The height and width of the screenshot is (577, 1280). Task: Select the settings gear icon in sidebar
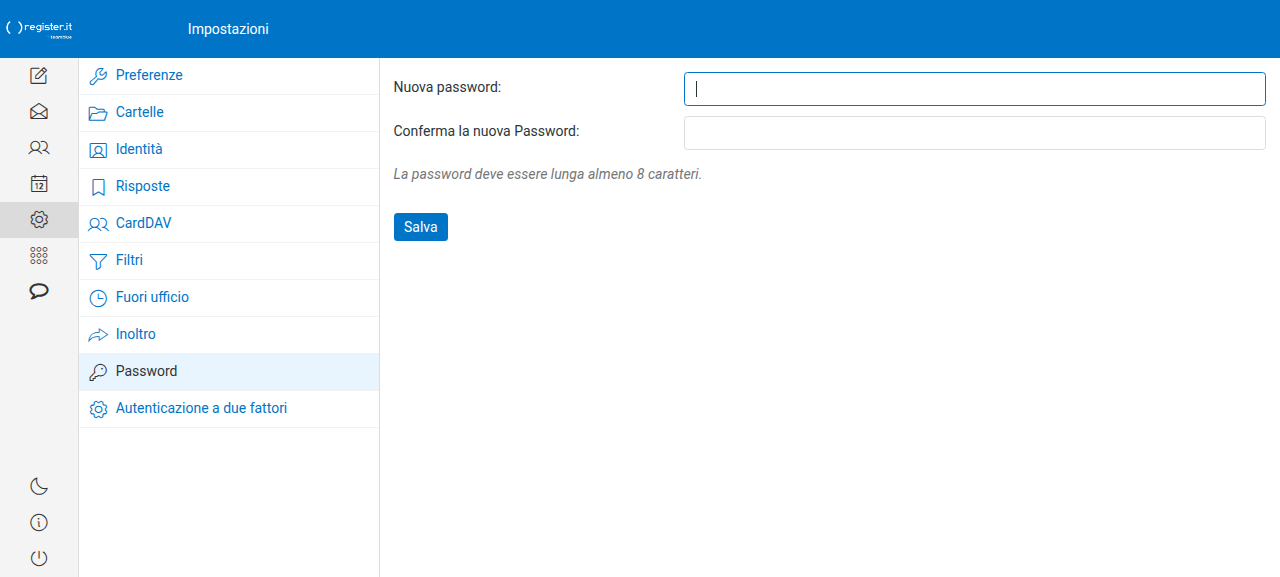(39, 219)
